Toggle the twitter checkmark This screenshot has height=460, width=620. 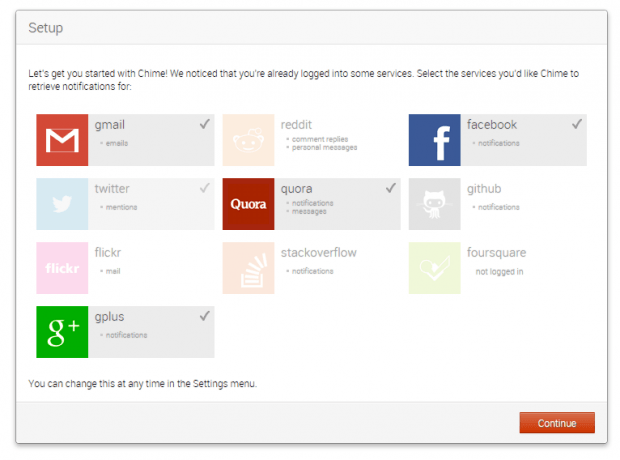click(204, 188)
